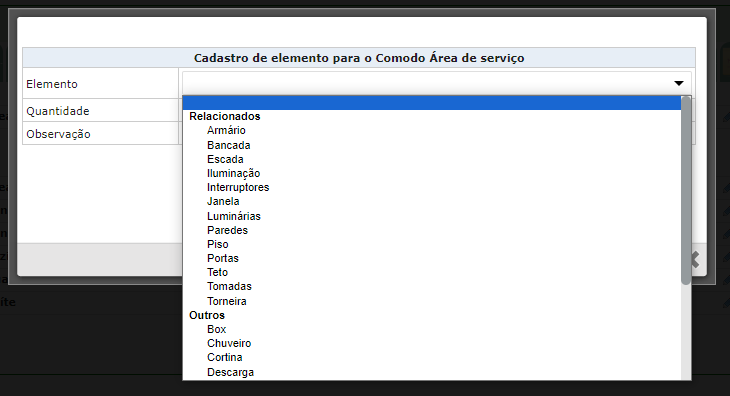This screenshot has width=730, height=396.
Task: Choose Cortina from Outros
Action: tap(225, 357)
